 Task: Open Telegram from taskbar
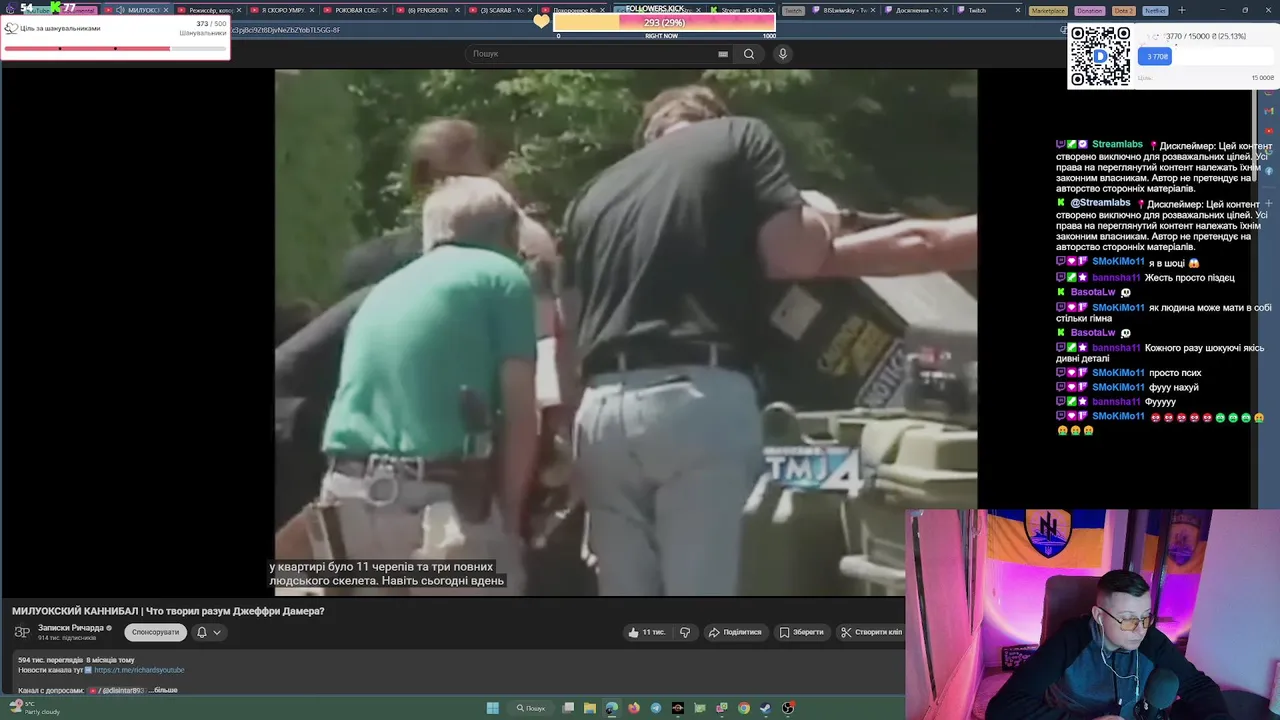[x=656, y=708]
